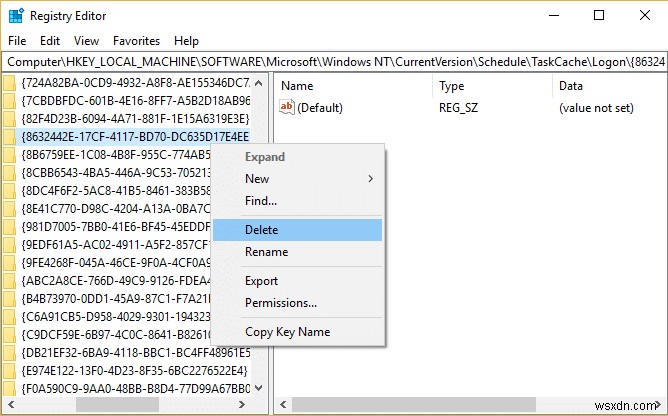Click the Registry Editor app icon in title bar

(x=16, y=16)
